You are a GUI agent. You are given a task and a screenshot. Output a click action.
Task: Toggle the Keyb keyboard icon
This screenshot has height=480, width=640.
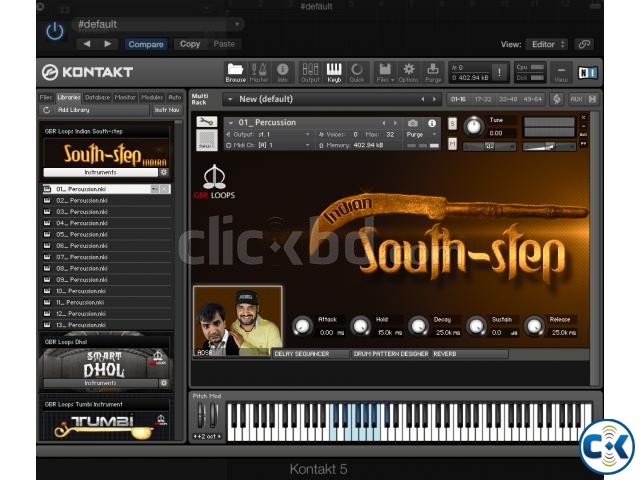point(334,73)
